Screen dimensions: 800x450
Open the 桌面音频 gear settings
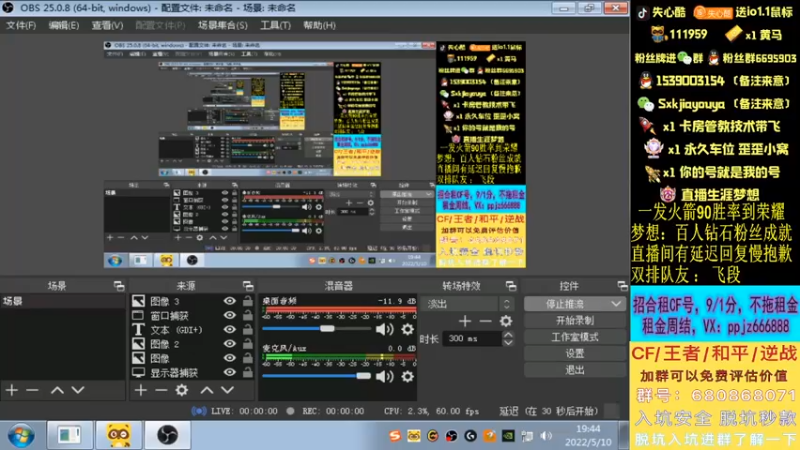407,329
